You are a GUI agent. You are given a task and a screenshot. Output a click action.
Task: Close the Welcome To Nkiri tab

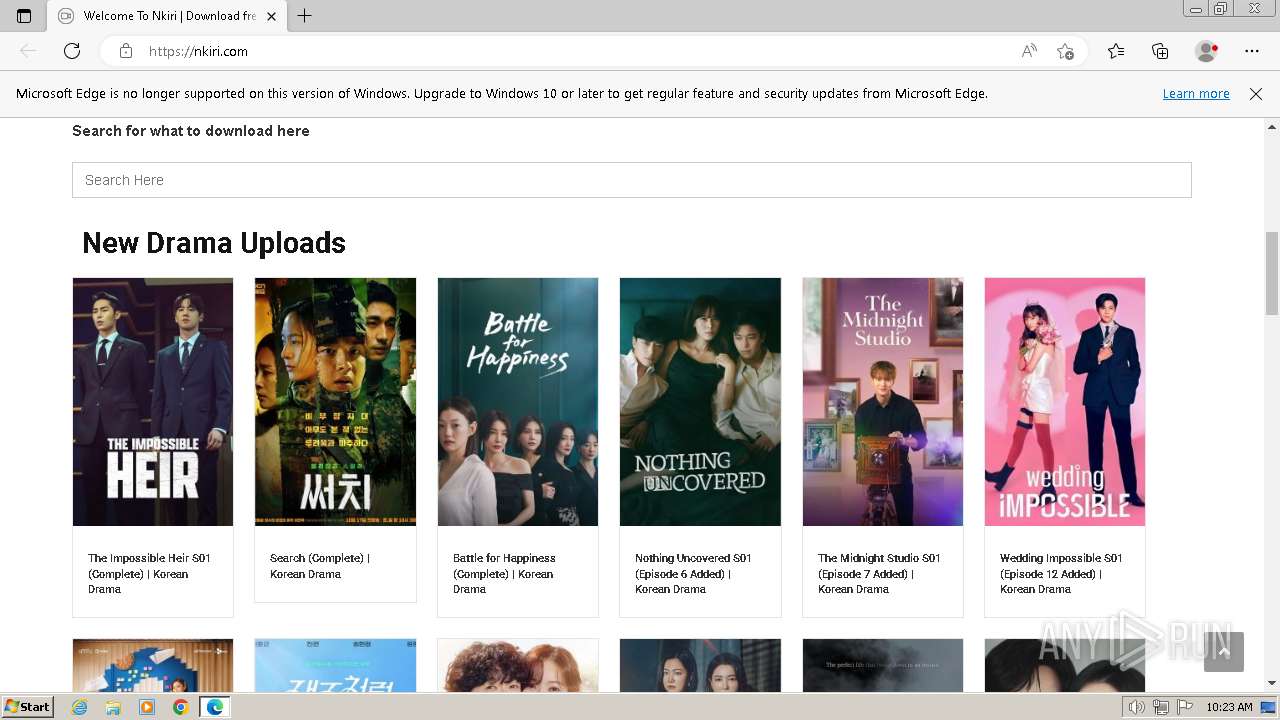[272, 16]
